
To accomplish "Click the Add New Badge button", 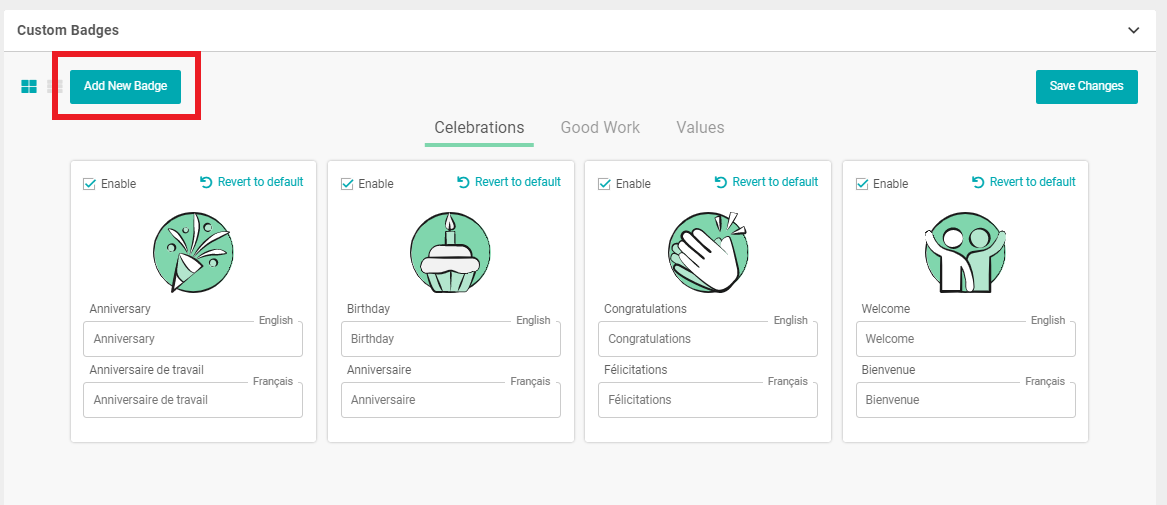I will click(125, 86).
